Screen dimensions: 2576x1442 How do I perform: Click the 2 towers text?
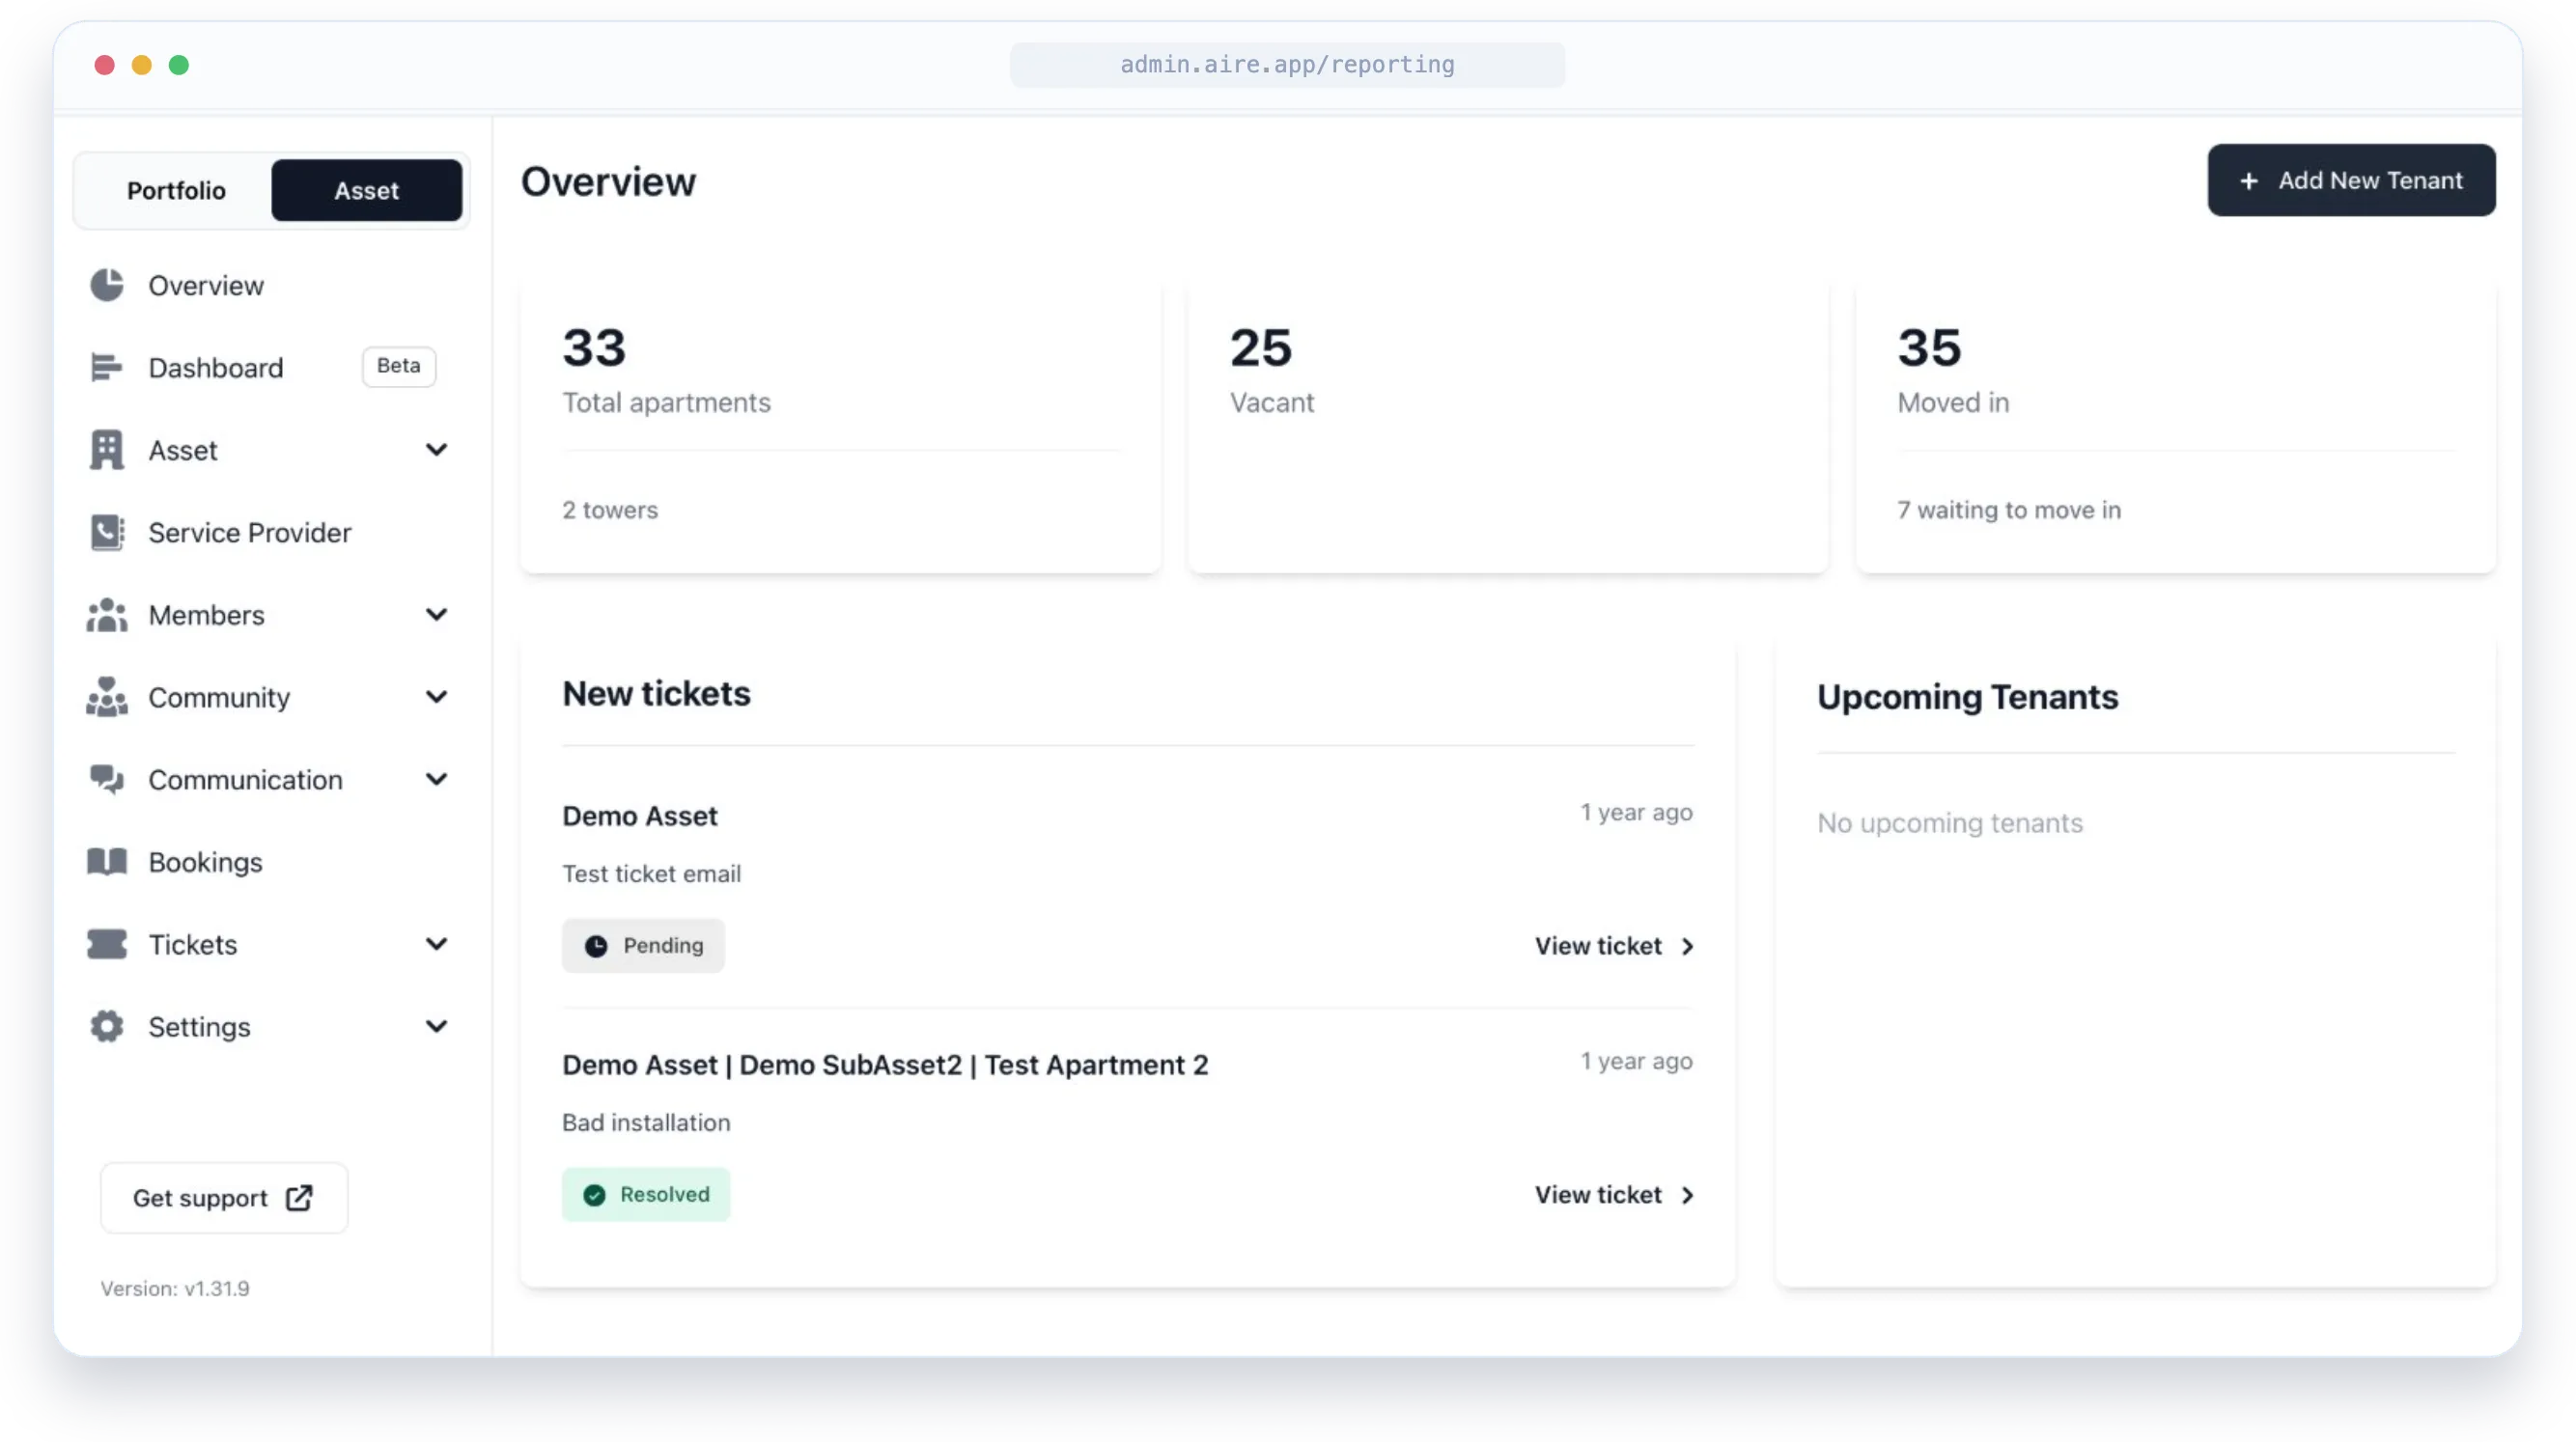610,510
